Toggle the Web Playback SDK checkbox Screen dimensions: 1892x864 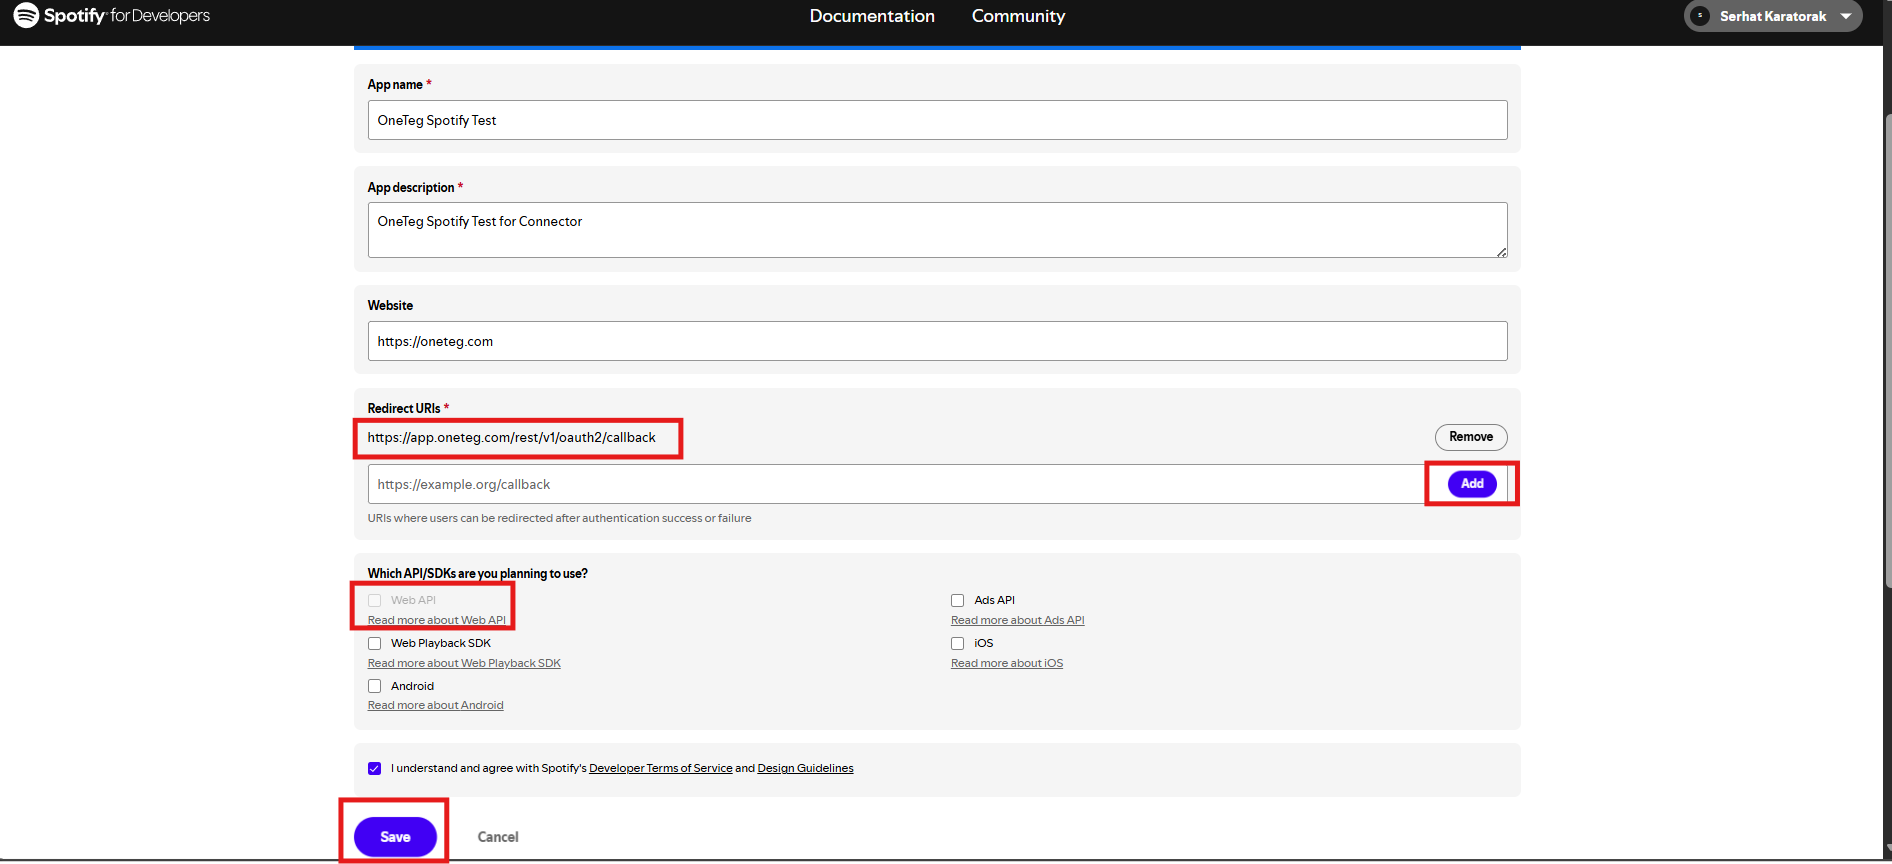[x=375, y=643]
